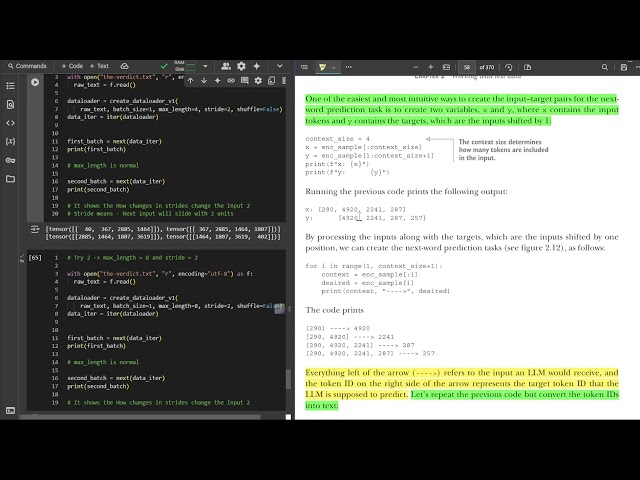Click the [65] execution count of second cell

coord(35,258)
